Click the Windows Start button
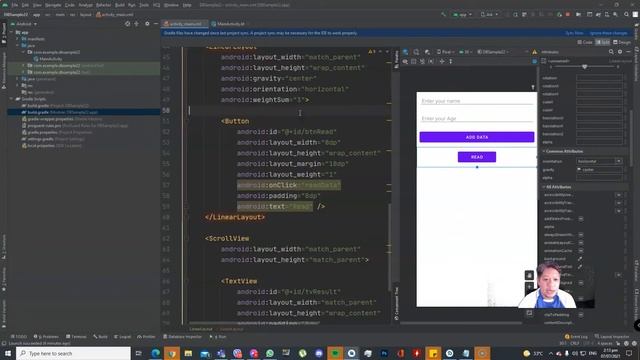The image size is (640, 360). (8, 353)
